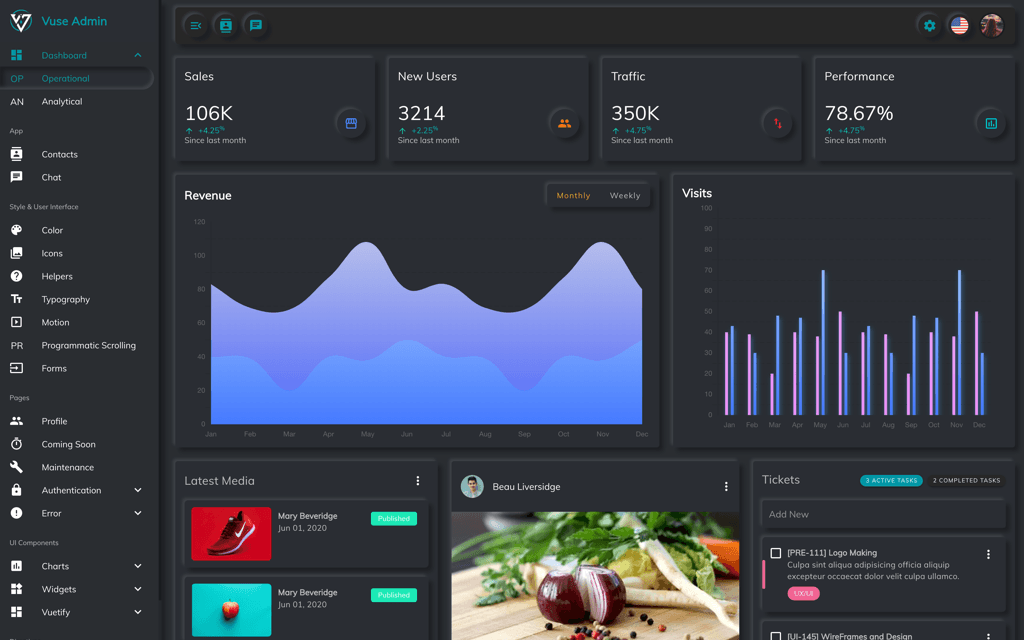Select Monthly revenue view
This screenshot has width=1024, height=640.
[x=573, y=195]
